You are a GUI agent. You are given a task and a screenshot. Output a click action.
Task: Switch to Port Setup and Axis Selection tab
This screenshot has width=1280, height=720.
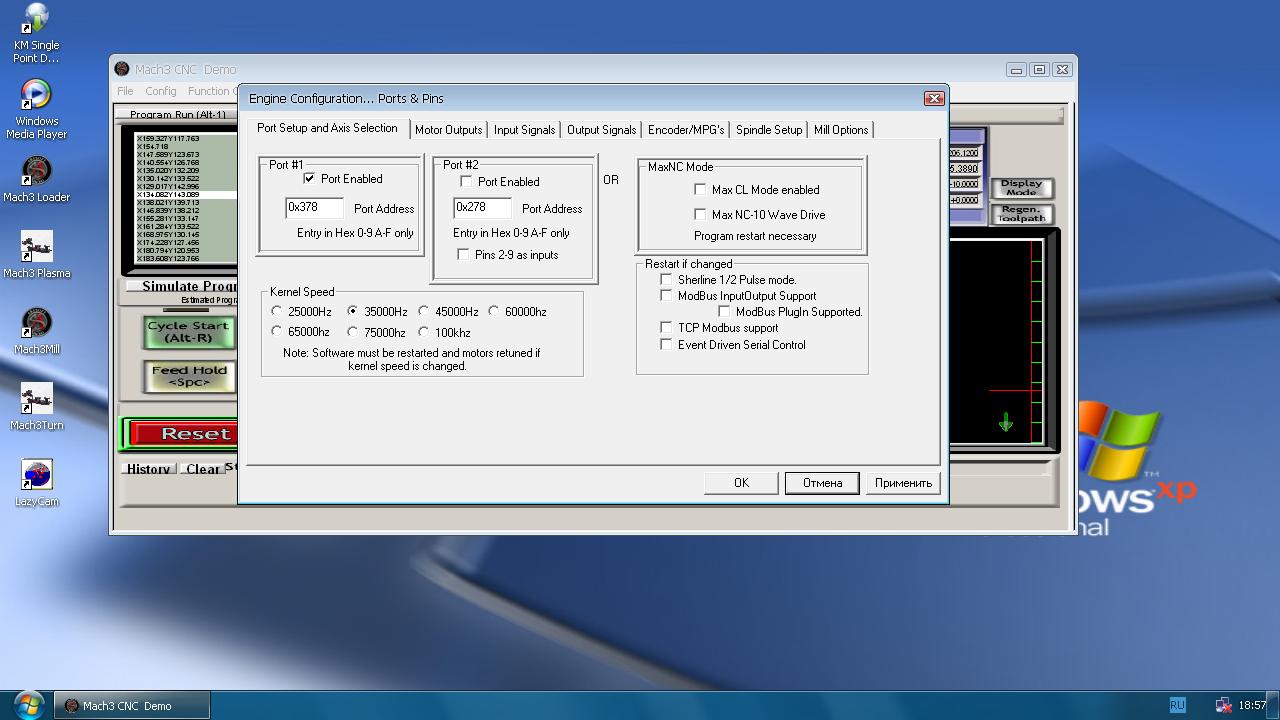tap(327, 128)
